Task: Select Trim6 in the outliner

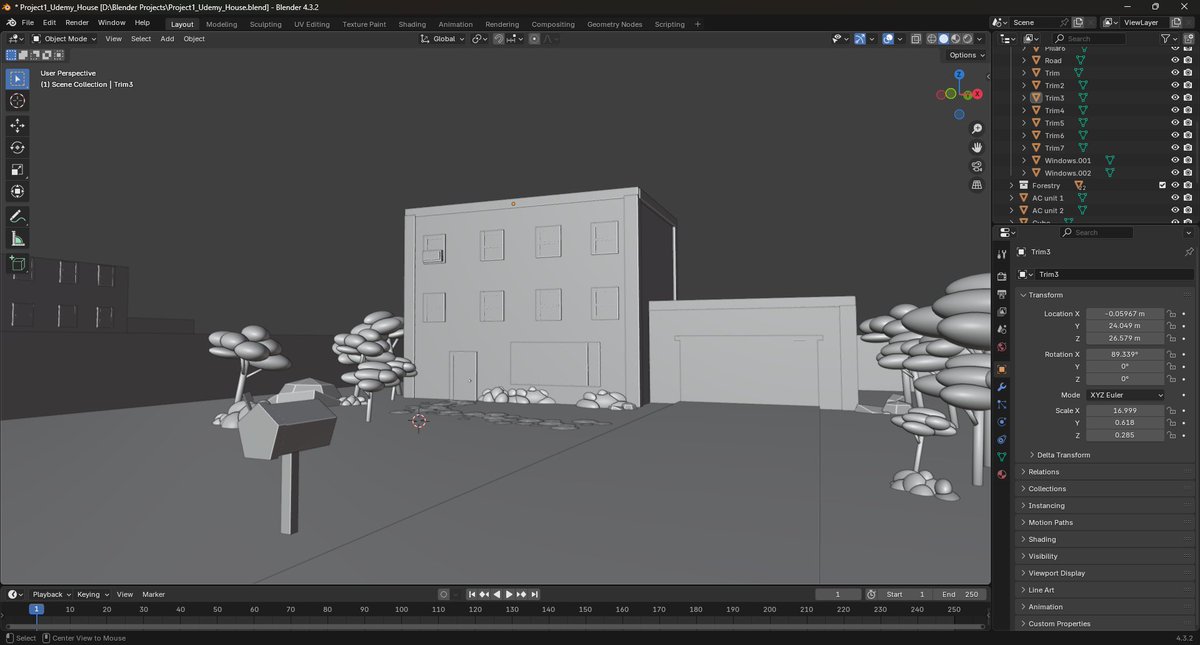Action: click(x=1055, y=135)
